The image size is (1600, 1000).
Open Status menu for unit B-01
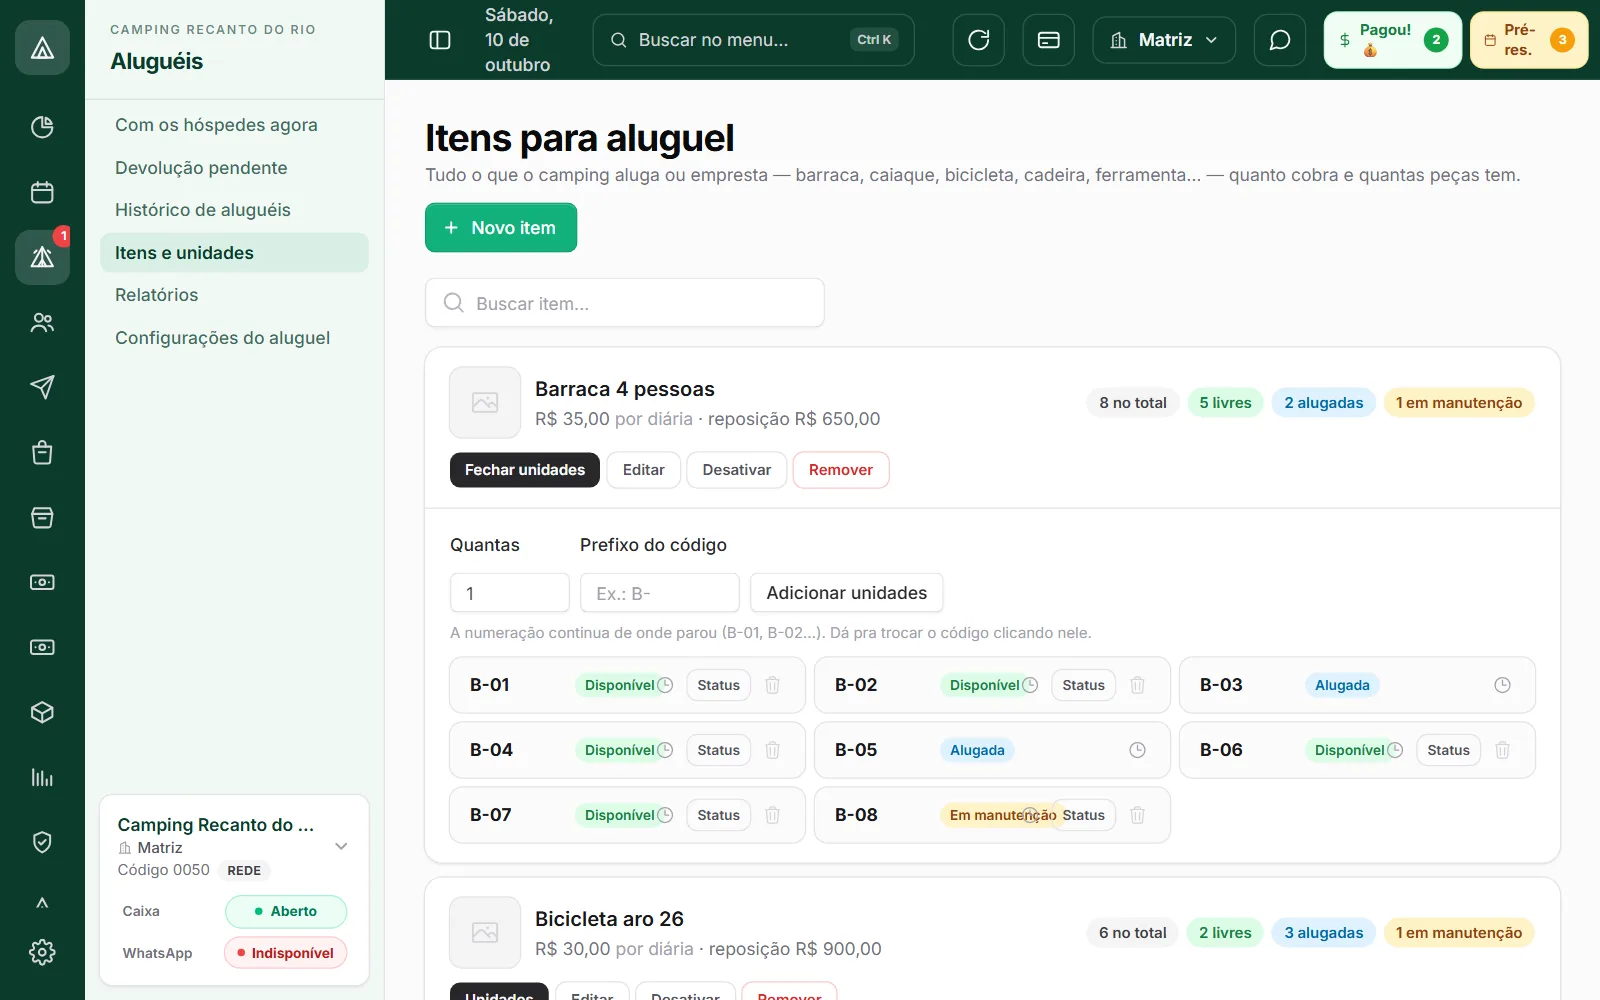click(x=718, y=685)
